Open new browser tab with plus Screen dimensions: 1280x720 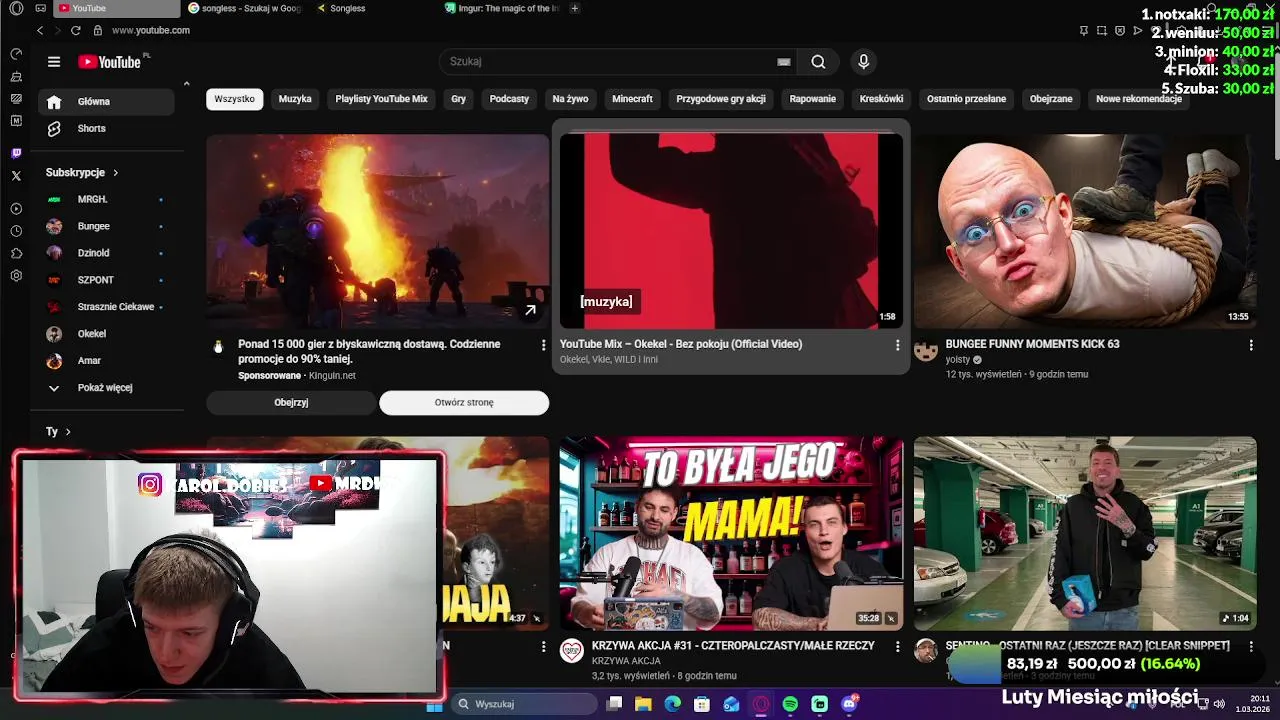(574, 8)
